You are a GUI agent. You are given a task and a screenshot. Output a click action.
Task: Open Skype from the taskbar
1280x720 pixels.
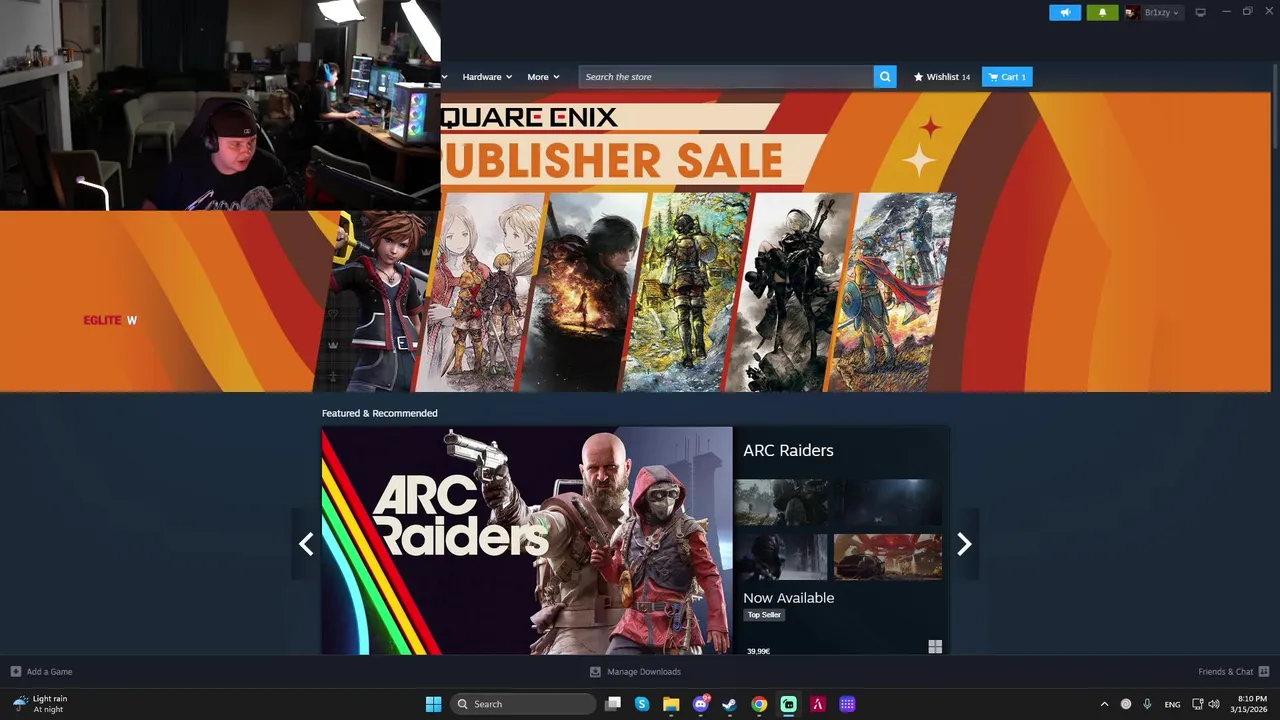coord(642,704)
